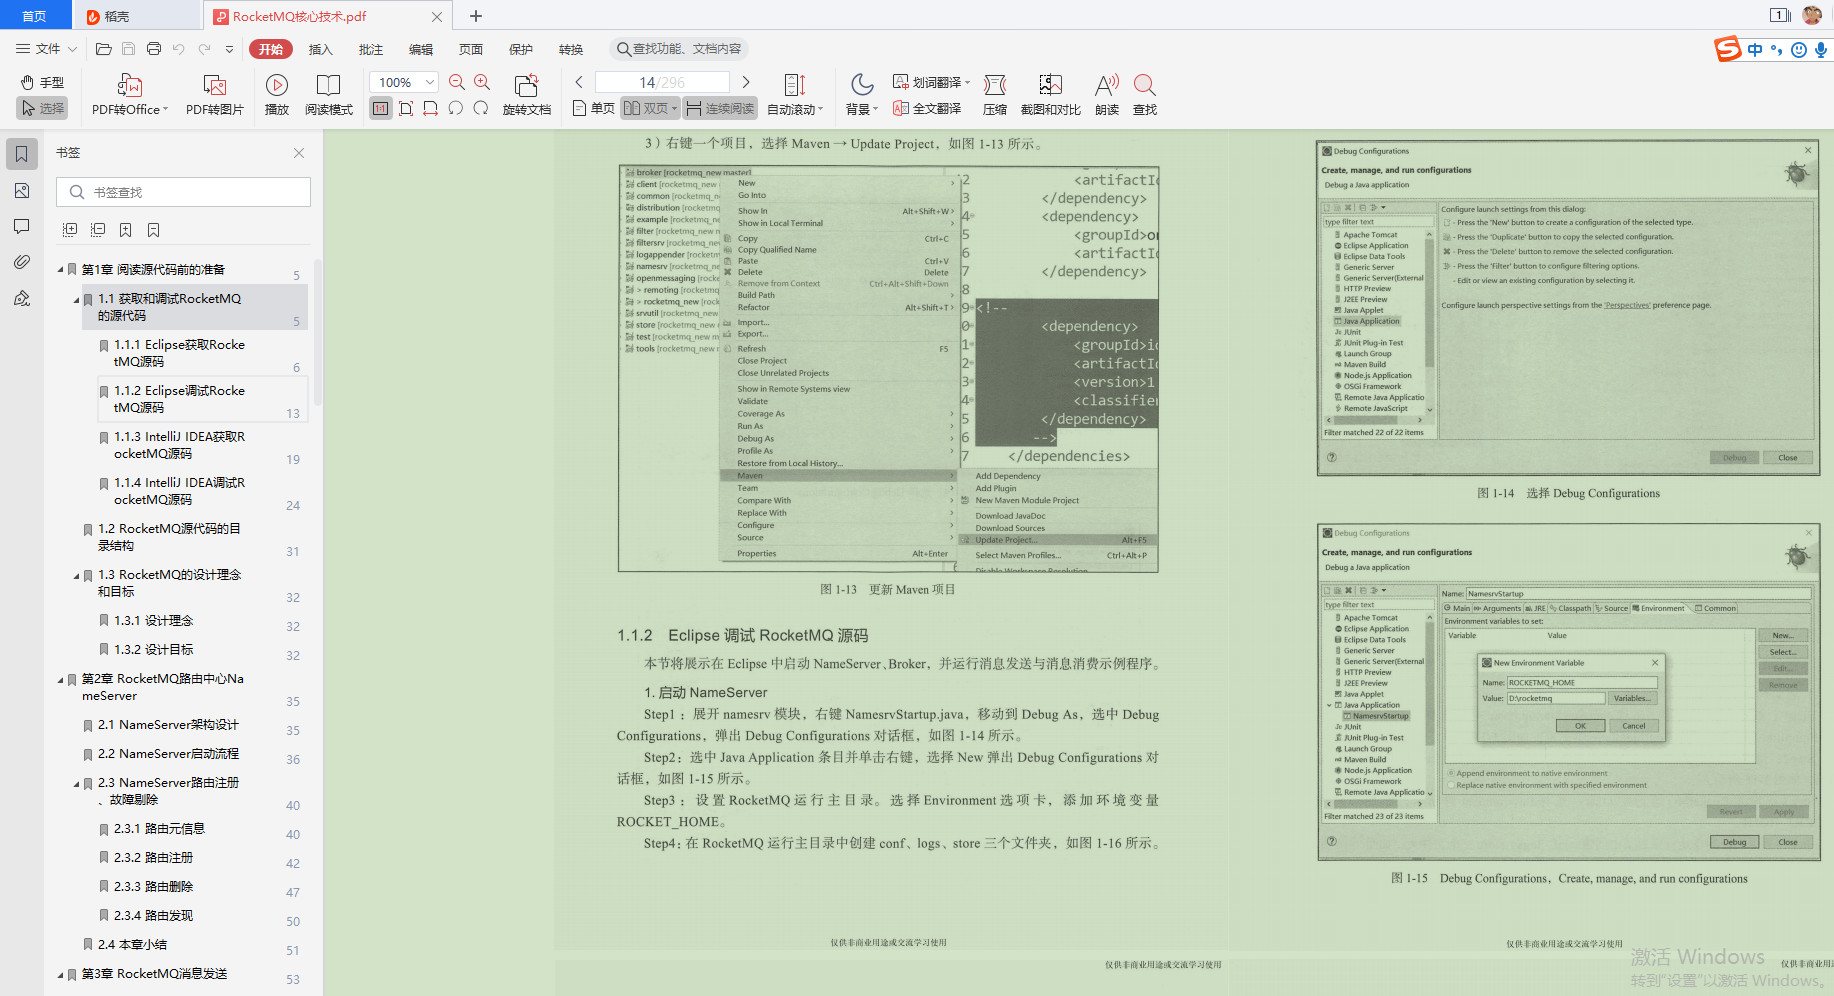
Task: Fit page to window icon
Action: pyautogui.click(x=406, y=108)
